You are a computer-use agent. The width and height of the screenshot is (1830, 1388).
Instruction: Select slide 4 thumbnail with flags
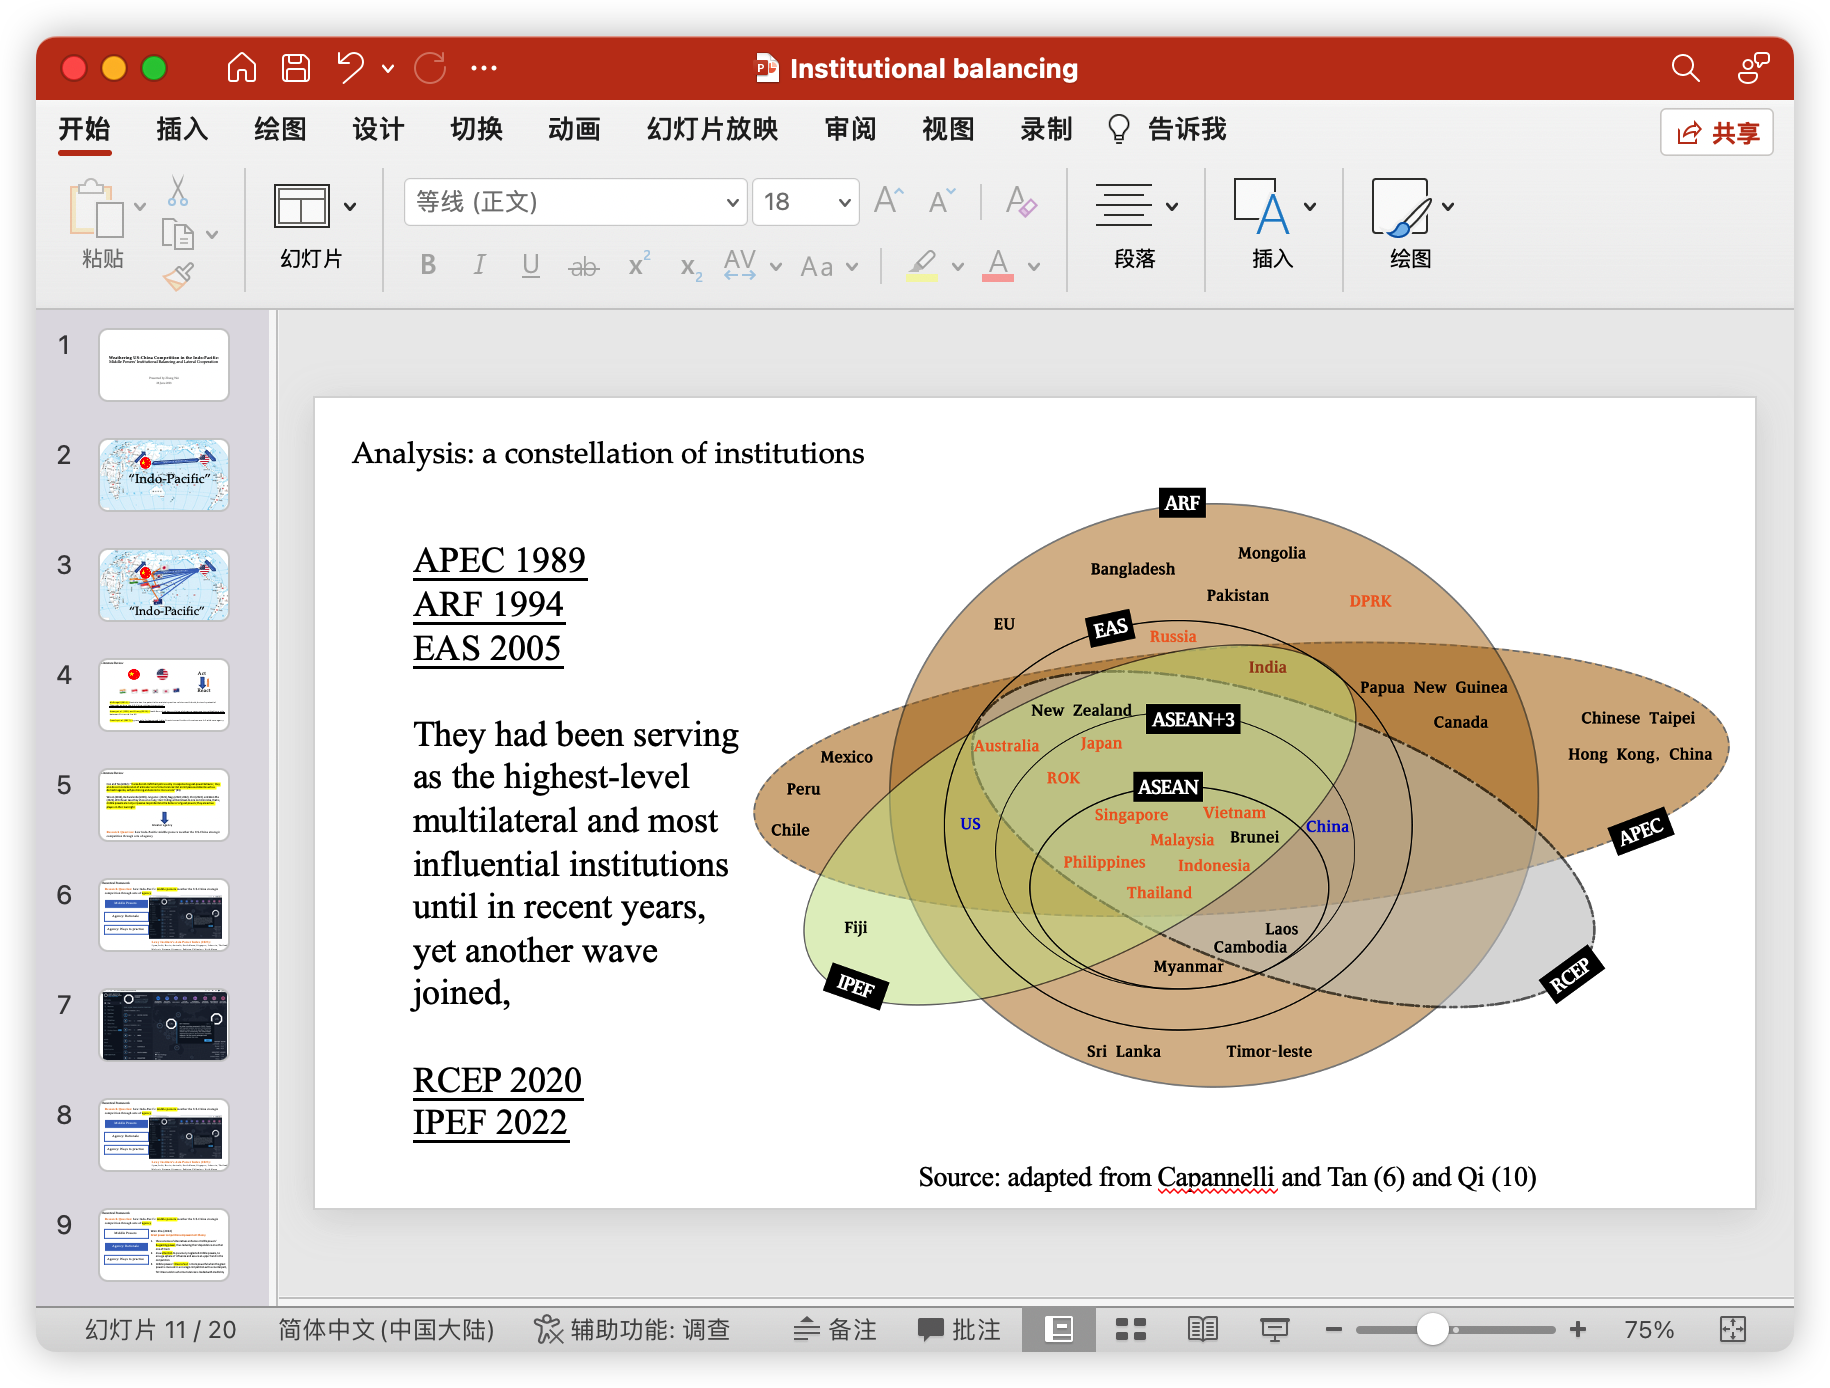coord(164,695)
